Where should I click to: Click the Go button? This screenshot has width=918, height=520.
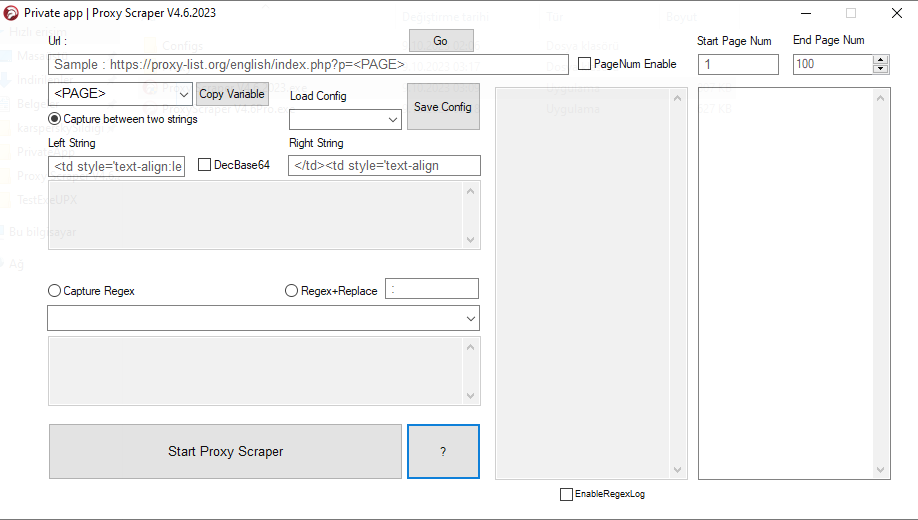[x=441, y=41]
